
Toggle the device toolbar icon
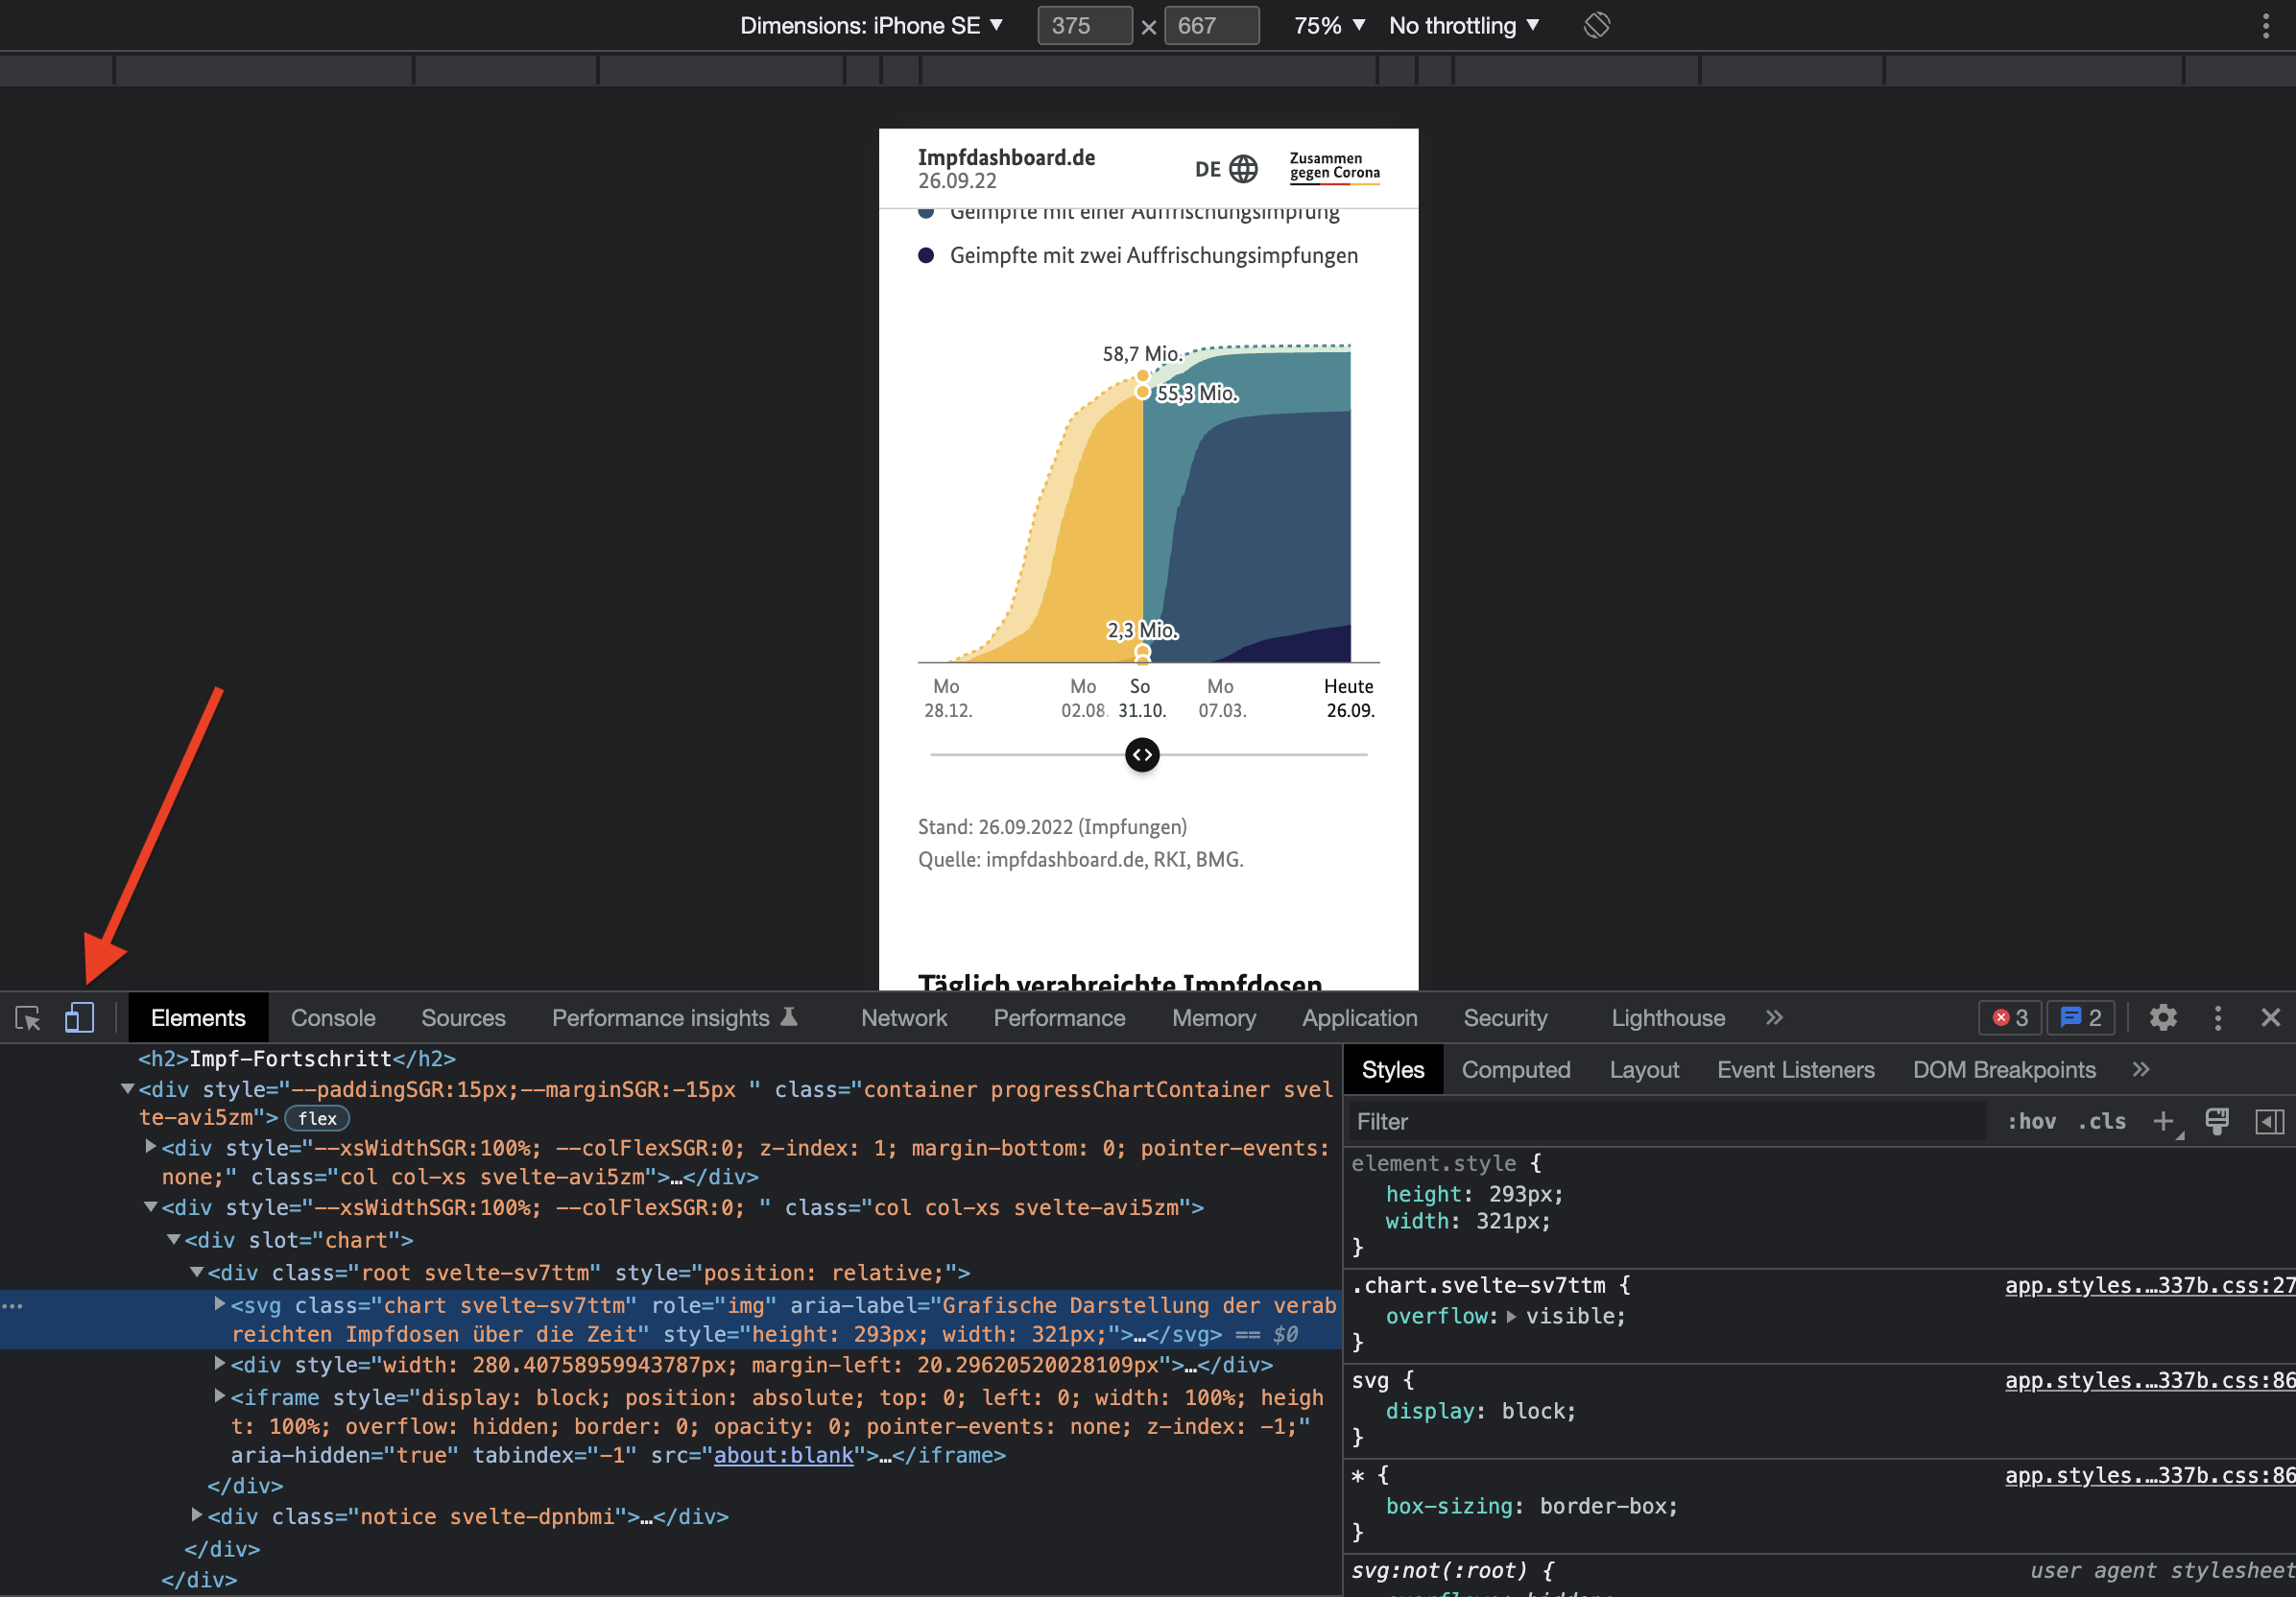[79, 1018]
